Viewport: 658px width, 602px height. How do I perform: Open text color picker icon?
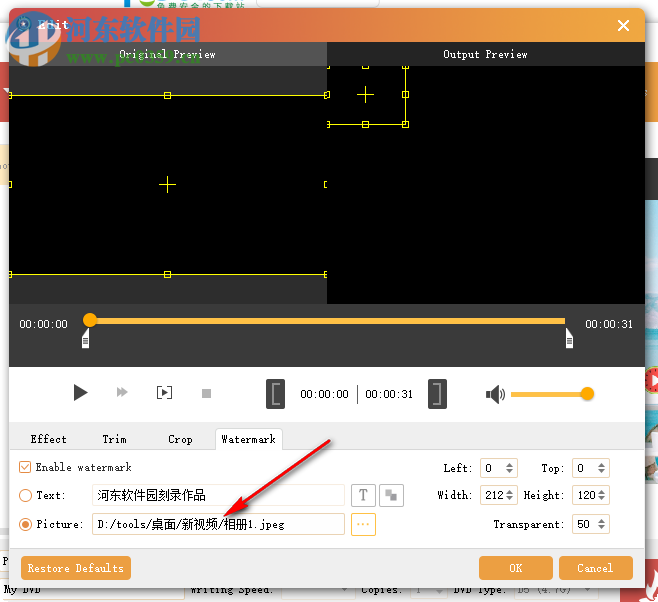(391, 495)
